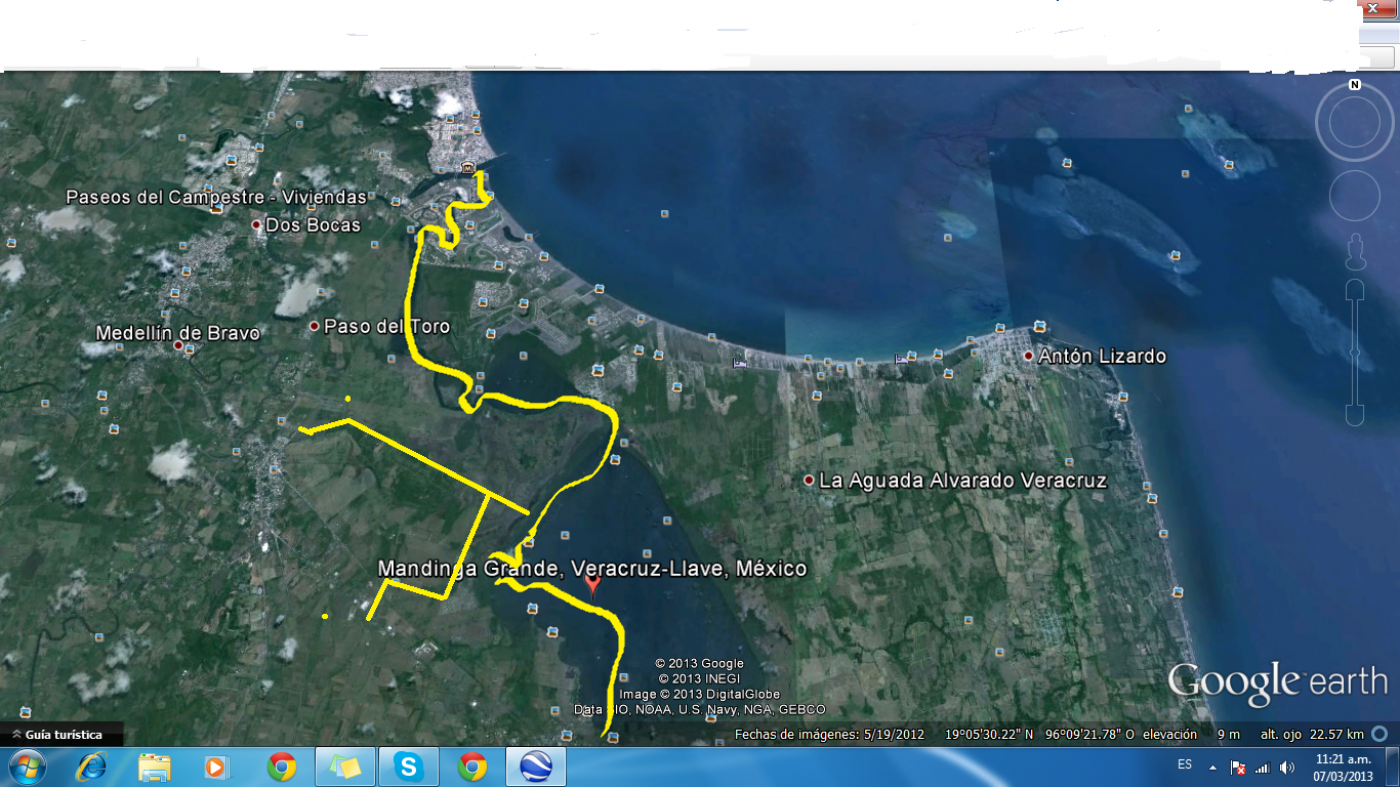
Task: Select the Antón Lizardo place marker
Action: pyautogui.click(x=1028, y=356)
